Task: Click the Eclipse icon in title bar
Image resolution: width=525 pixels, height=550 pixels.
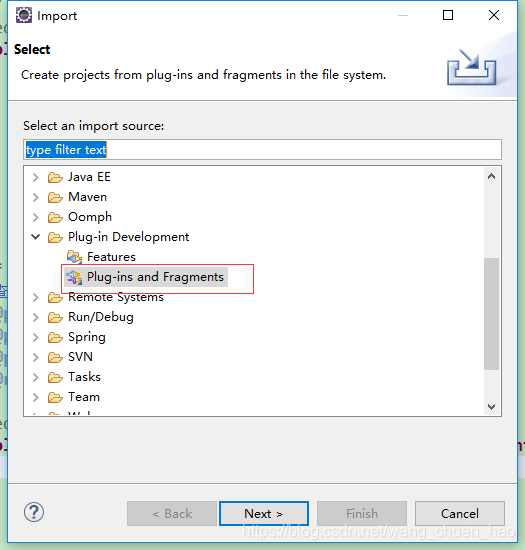Action: tap(23, 15)
